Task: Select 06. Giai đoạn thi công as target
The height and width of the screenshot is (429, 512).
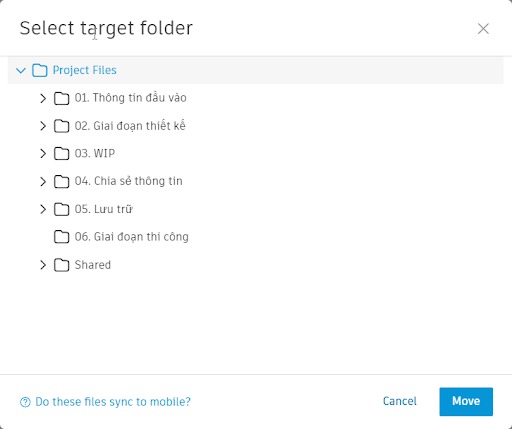Action: pyautogui.click(x=131, y=237)
